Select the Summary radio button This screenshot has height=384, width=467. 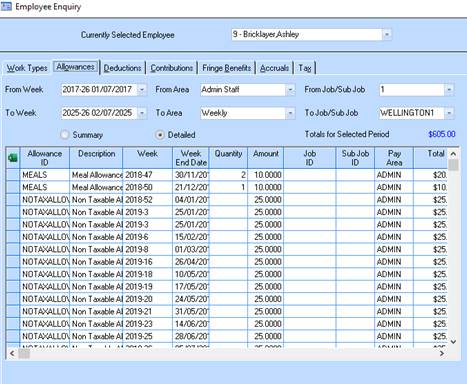pyautogui.click(x=65, y=135)
